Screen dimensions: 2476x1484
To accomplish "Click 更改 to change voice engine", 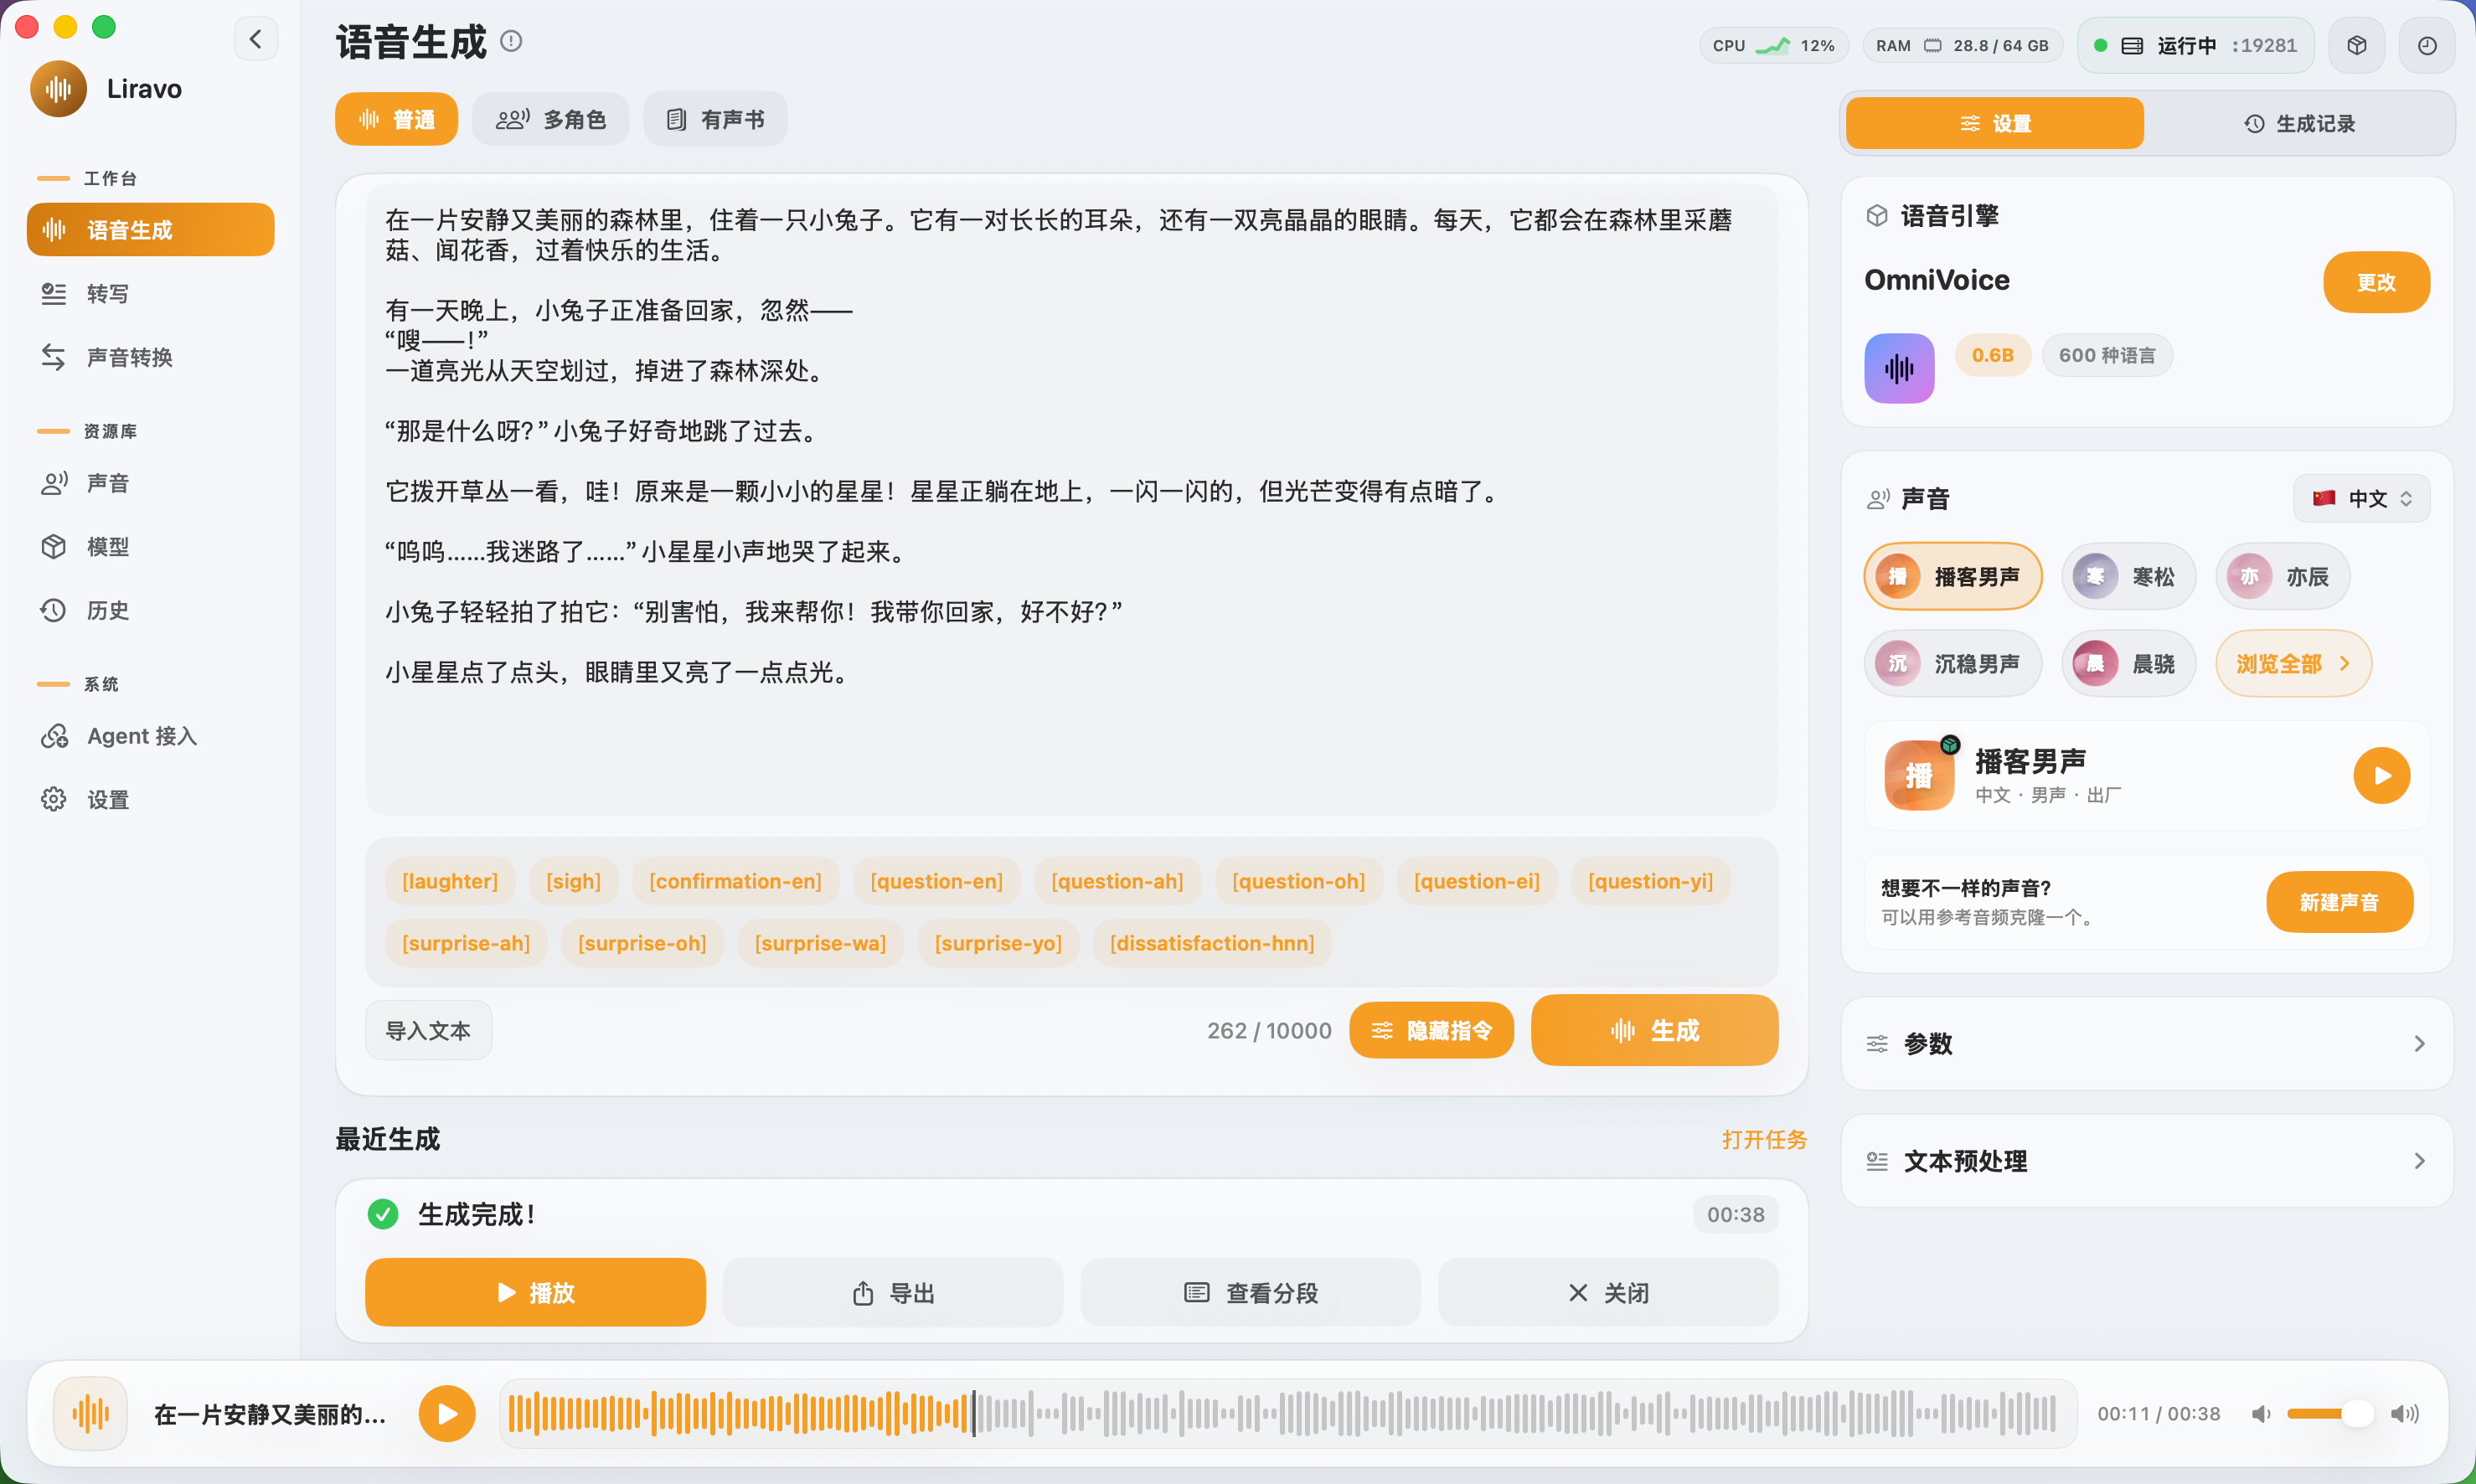I will [x=2376, y=282].
